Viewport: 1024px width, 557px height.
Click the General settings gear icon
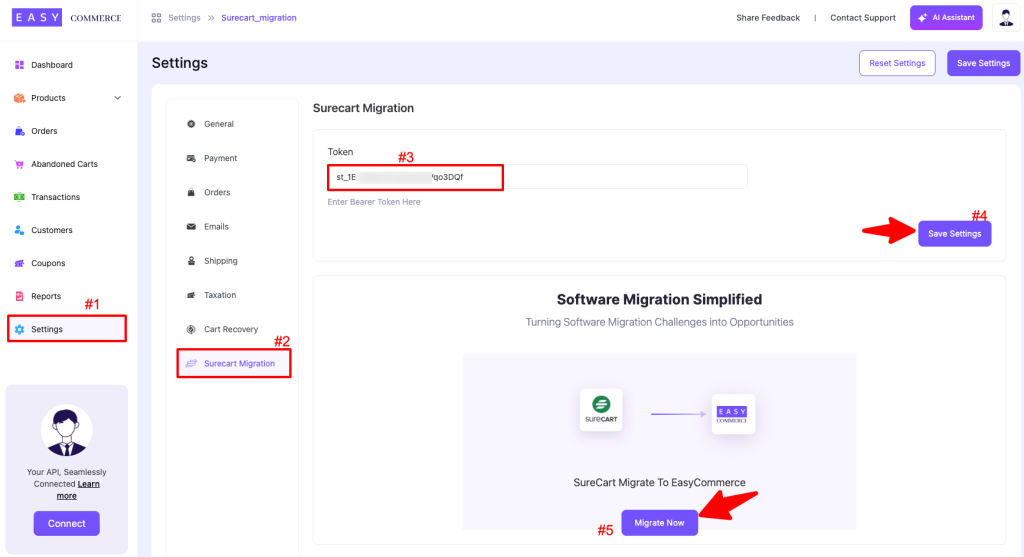pos(191,124)
